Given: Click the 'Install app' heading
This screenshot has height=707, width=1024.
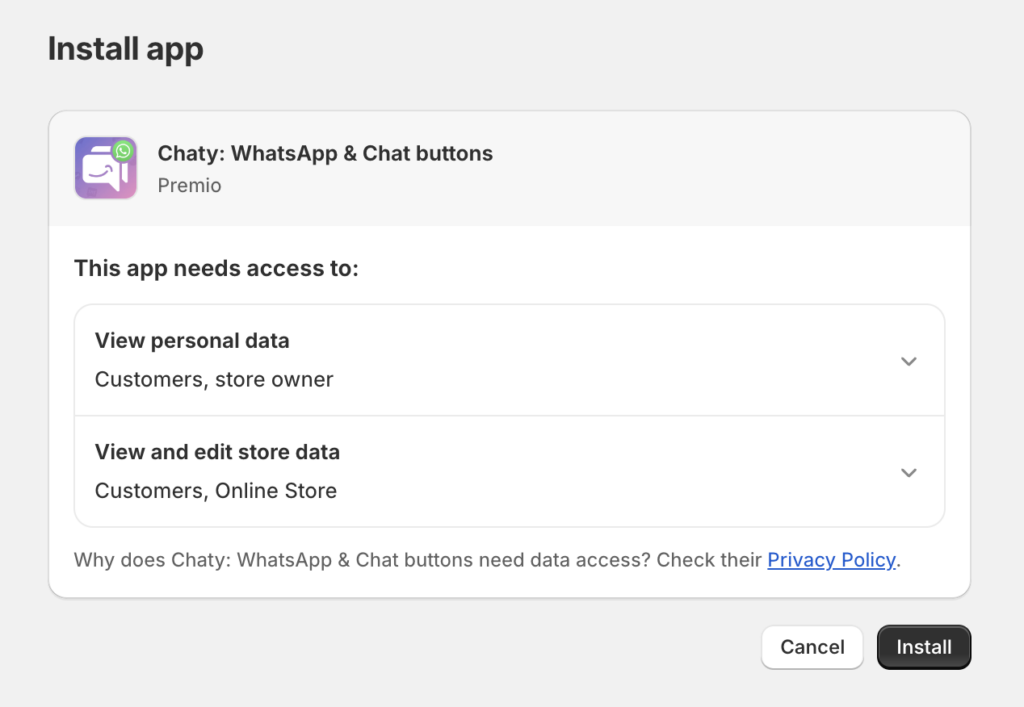Looking at the screenshot, I should [x=125, y=50].
